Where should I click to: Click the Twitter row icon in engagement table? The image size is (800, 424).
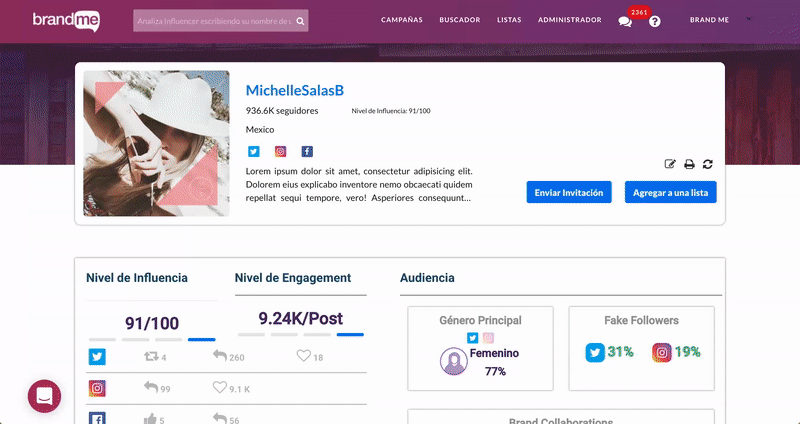97,356
